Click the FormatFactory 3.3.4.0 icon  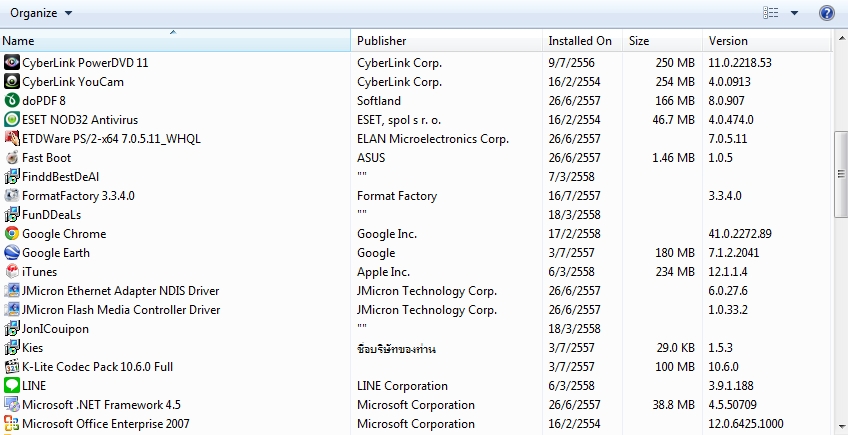pyautogui.click(x=11, y=195)
